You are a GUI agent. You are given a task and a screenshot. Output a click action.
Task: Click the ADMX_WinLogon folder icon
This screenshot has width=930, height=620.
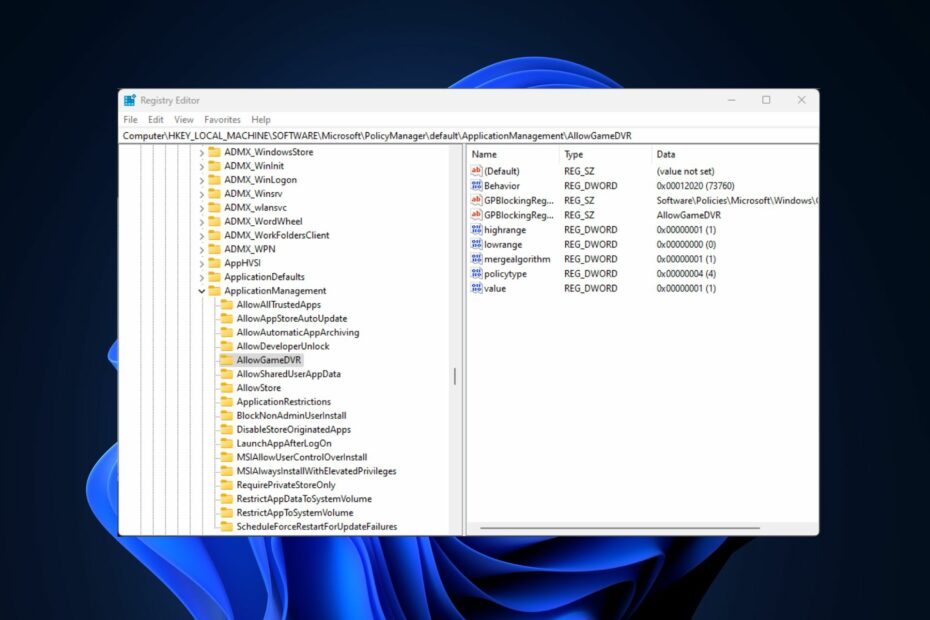click(214, 180)
